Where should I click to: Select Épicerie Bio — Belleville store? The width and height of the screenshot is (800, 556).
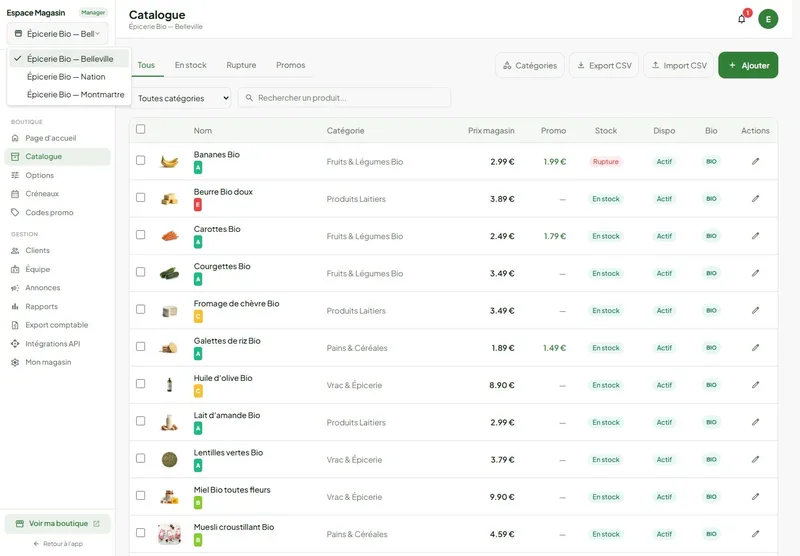tap(69, 59)
